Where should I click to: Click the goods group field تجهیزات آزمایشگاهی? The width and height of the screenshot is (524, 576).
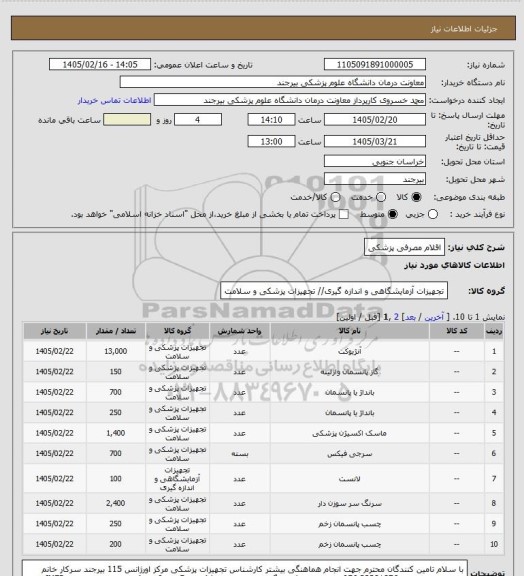(334, 291)
